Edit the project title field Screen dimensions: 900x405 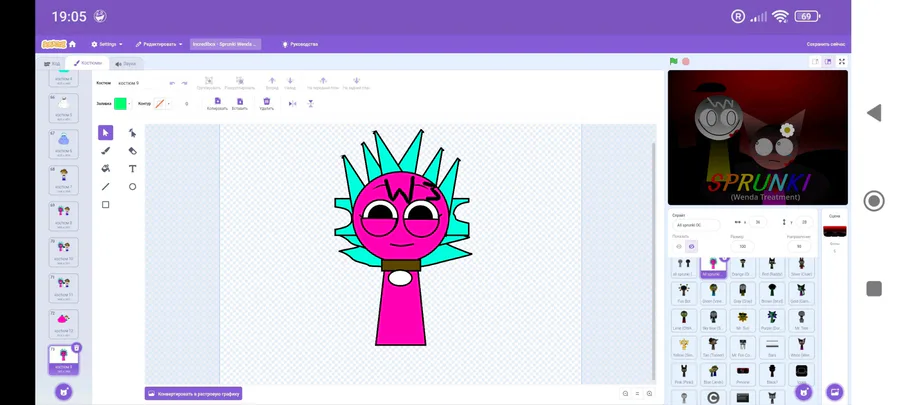point(226,44)
